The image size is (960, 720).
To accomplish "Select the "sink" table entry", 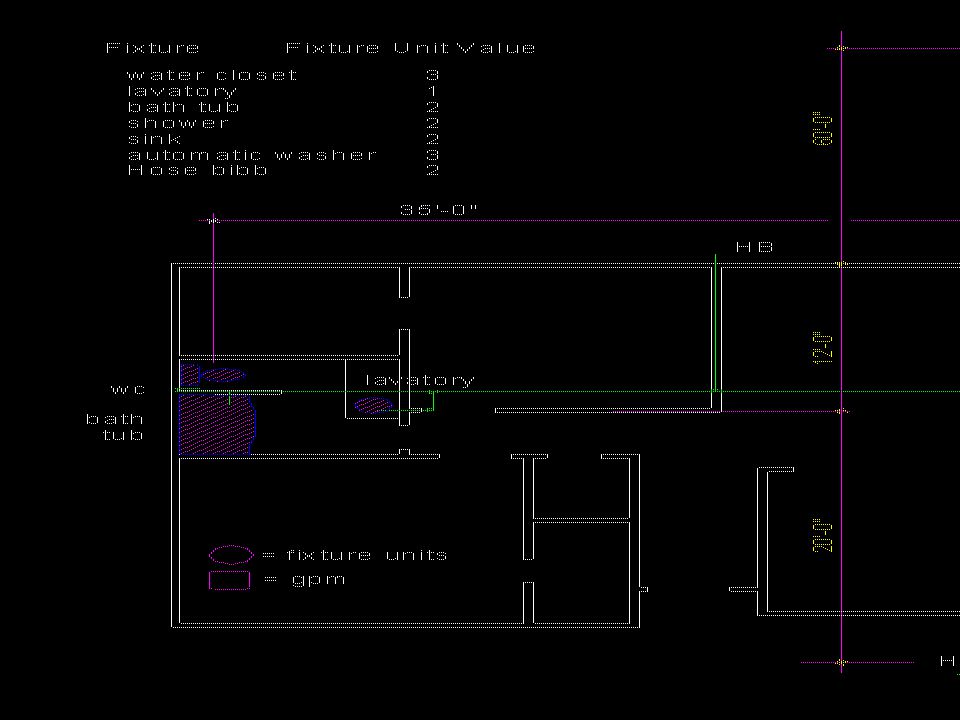I will 154,139.
